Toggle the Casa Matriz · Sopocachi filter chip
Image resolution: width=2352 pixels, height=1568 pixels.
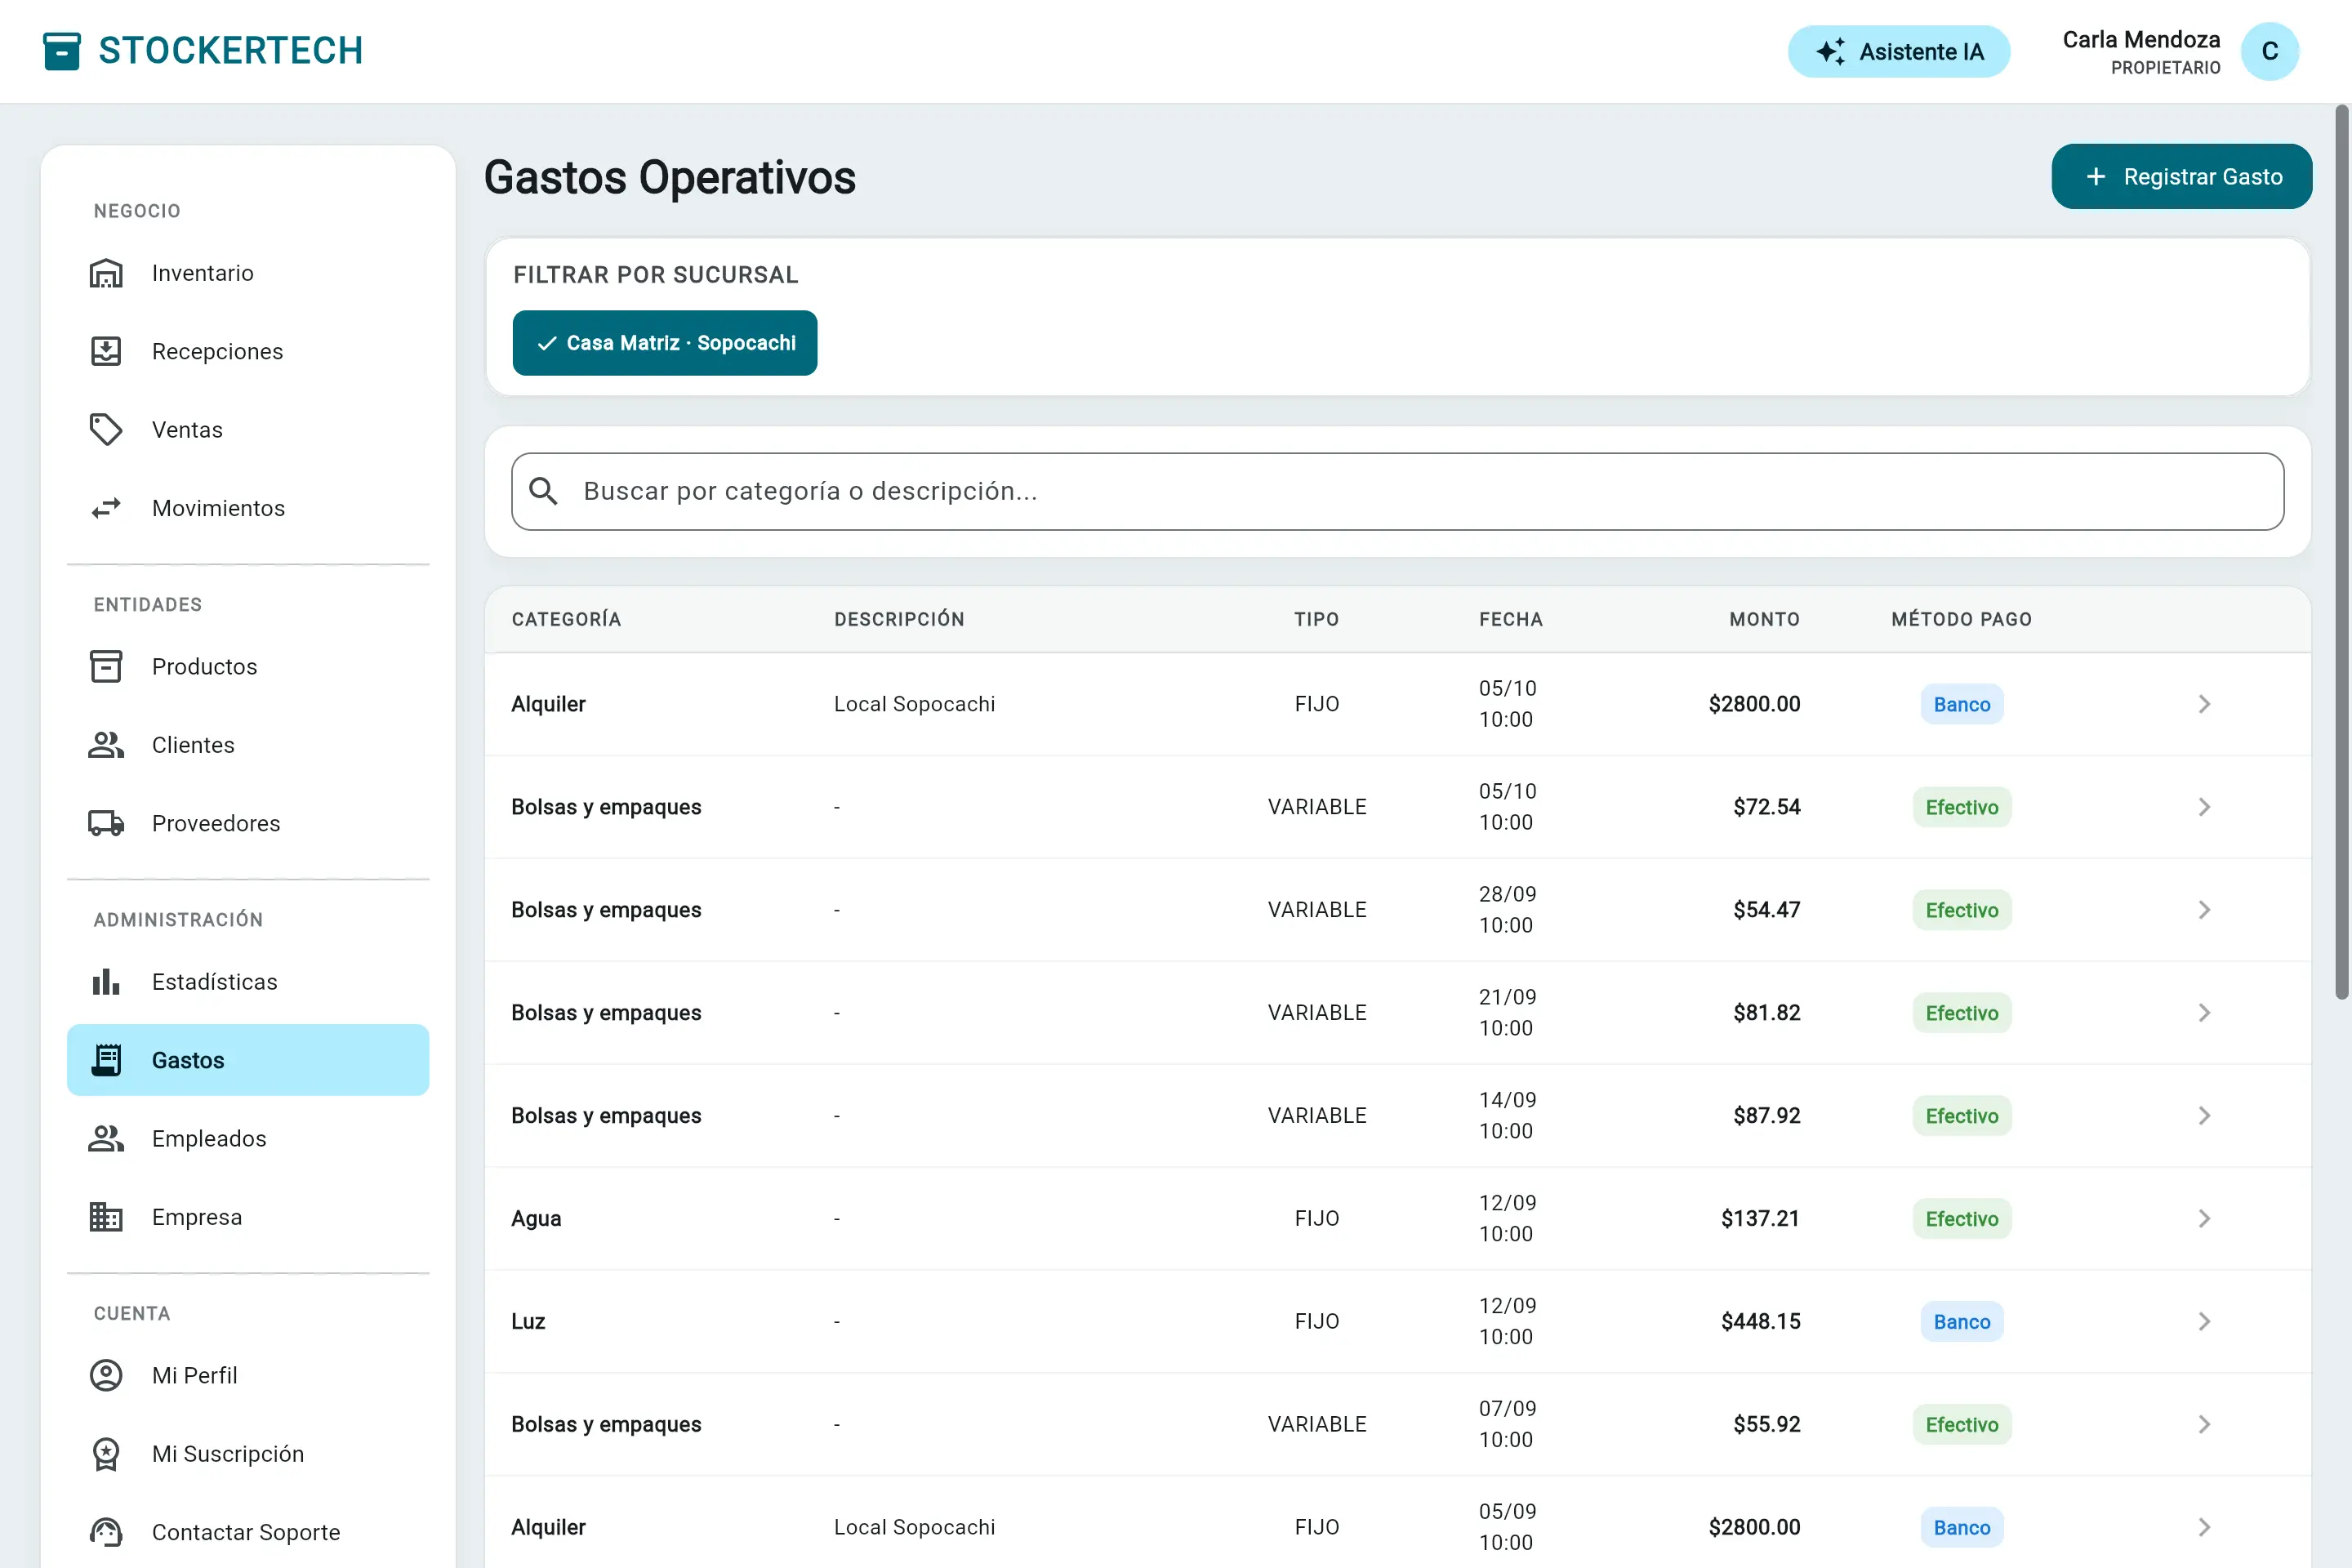[x=665, y=343]
